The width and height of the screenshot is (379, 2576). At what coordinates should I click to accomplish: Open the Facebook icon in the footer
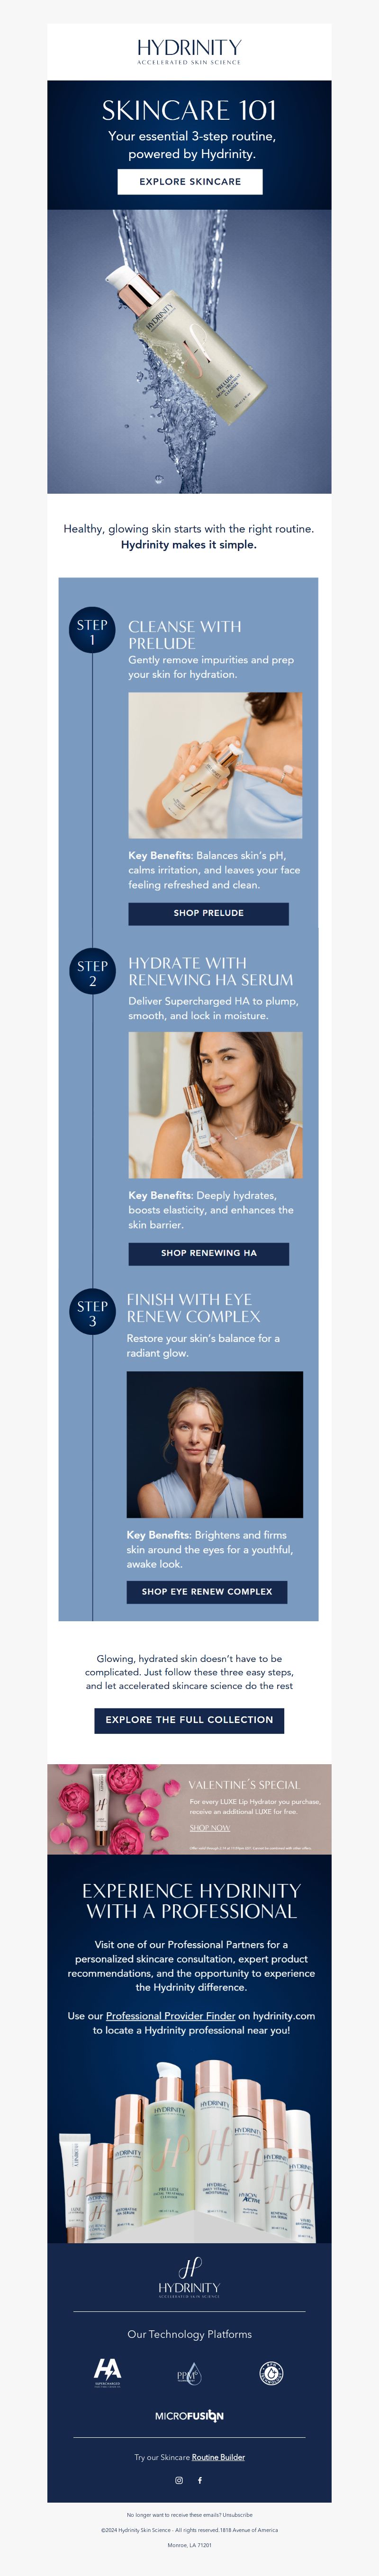200,2480
